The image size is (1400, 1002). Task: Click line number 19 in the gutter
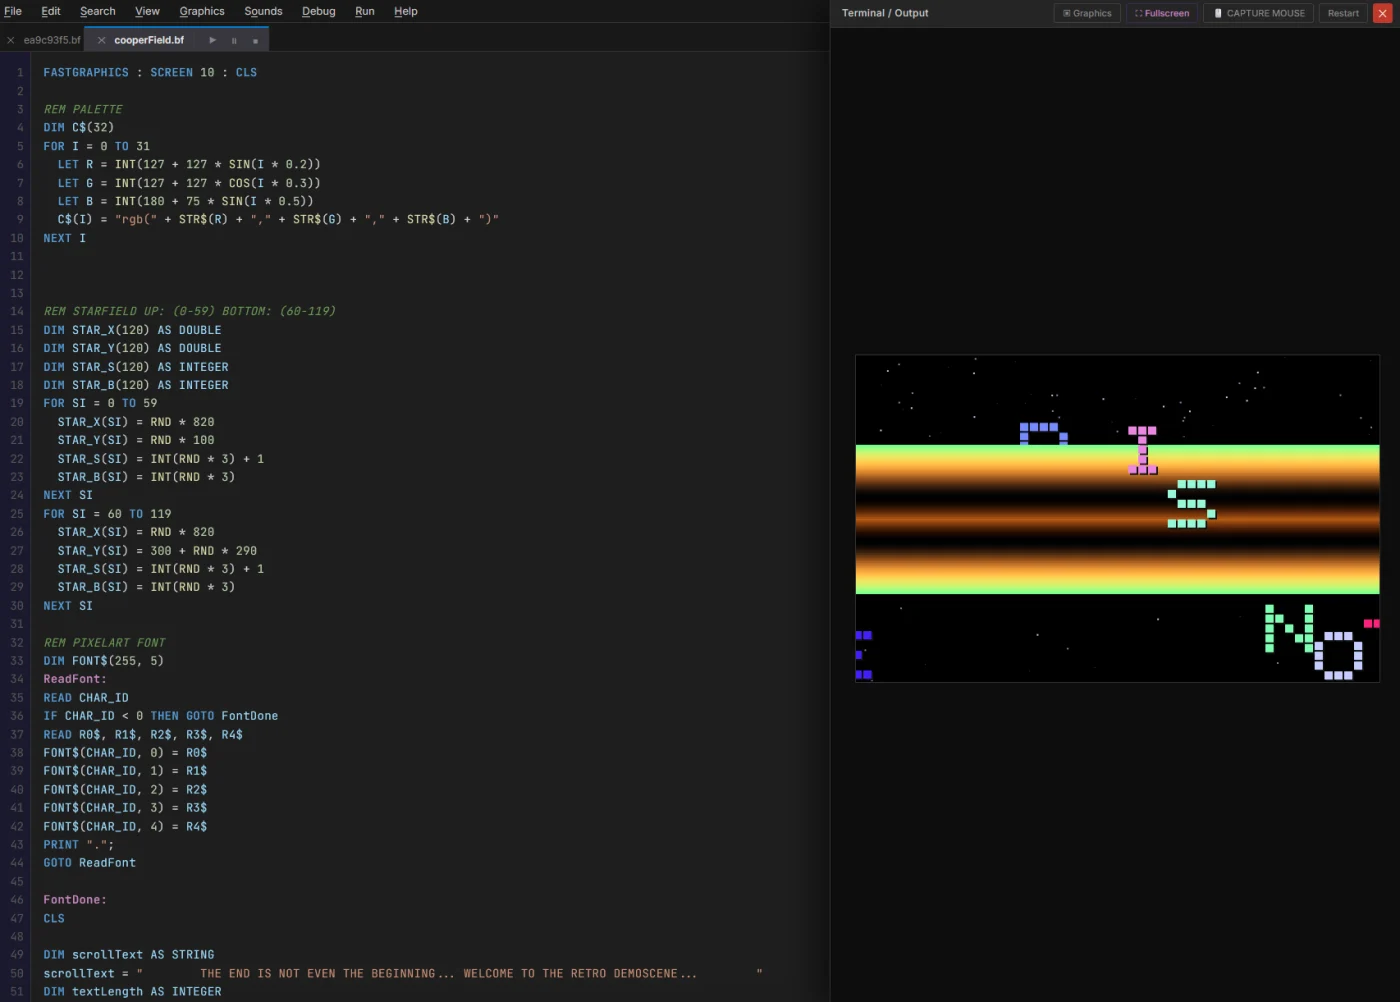17,404
